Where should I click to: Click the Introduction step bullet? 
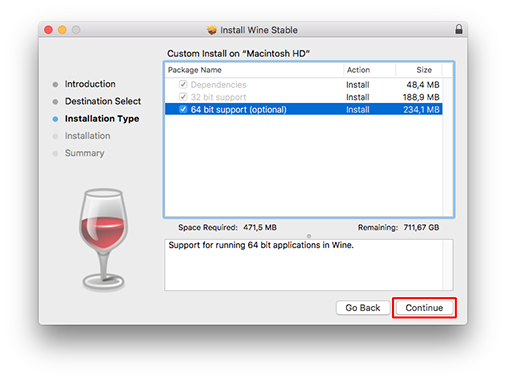coord(55,84)
